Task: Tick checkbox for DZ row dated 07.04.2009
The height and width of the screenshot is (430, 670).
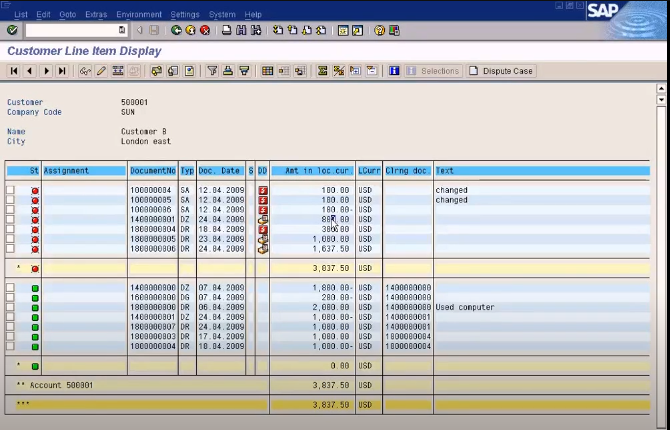Action: coord(10,287)
